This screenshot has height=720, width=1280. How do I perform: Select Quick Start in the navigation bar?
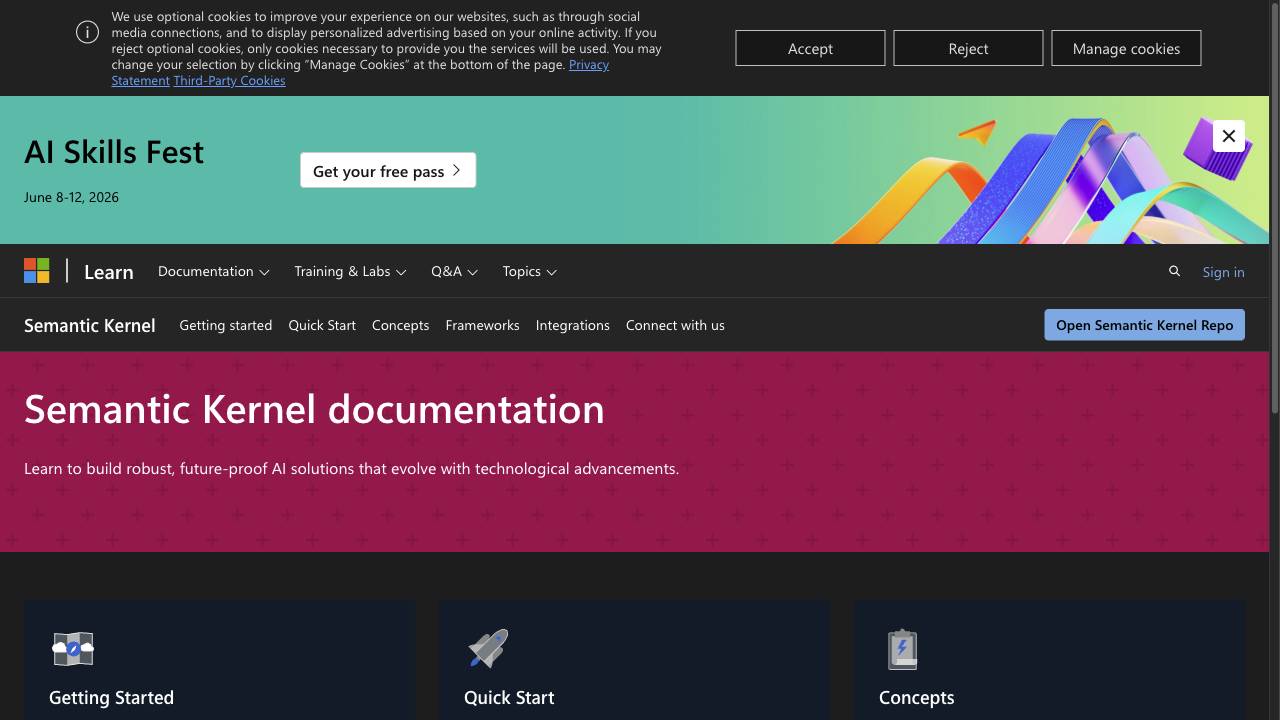click(x=322, y=325)
